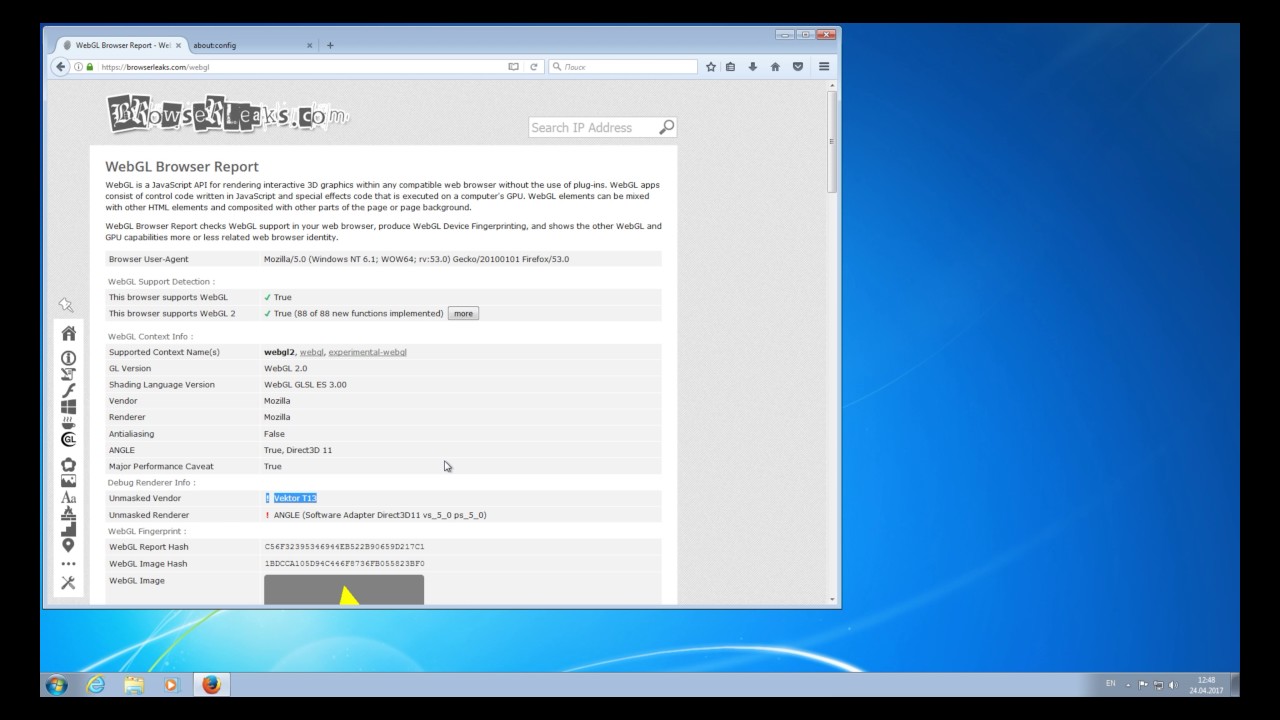This screenshot has width=1280, height=720.
Task: Open the WebGL 'GL' icon in sidebar
Action: point(68,439)
